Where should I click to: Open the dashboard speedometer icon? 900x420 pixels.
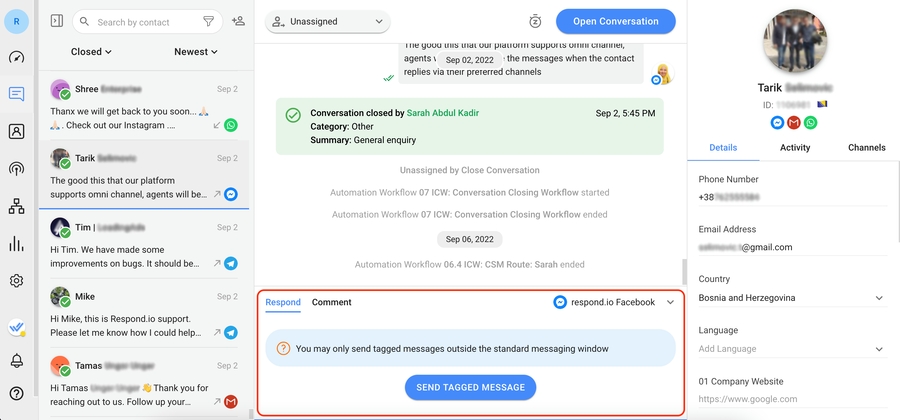pyautogui.click(x=16, y=57)
